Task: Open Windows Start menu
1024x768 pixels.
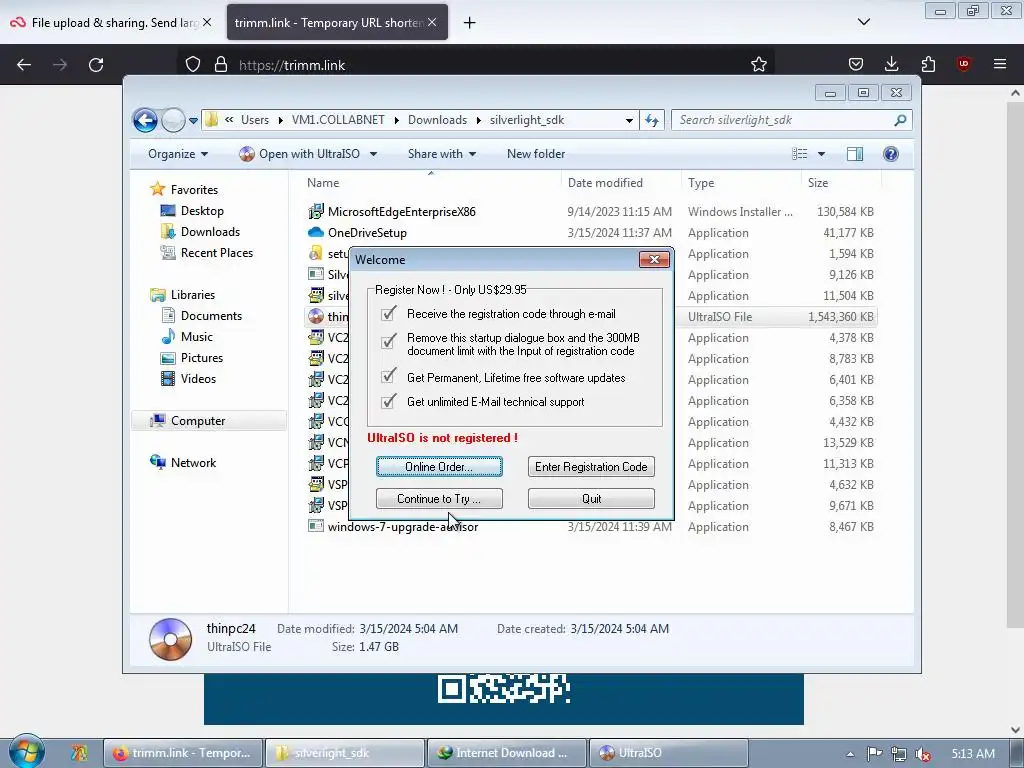Action: (x=27, y=751)
